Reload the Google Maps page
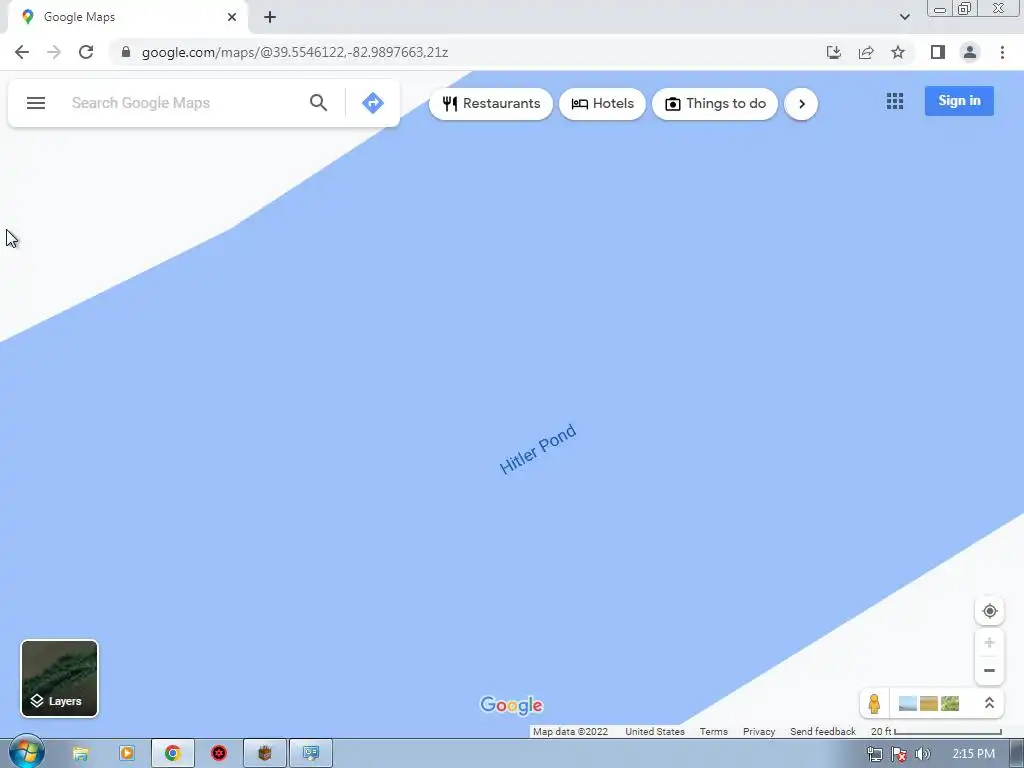This screenshot has height=768, width=1024. pos(86,52)
